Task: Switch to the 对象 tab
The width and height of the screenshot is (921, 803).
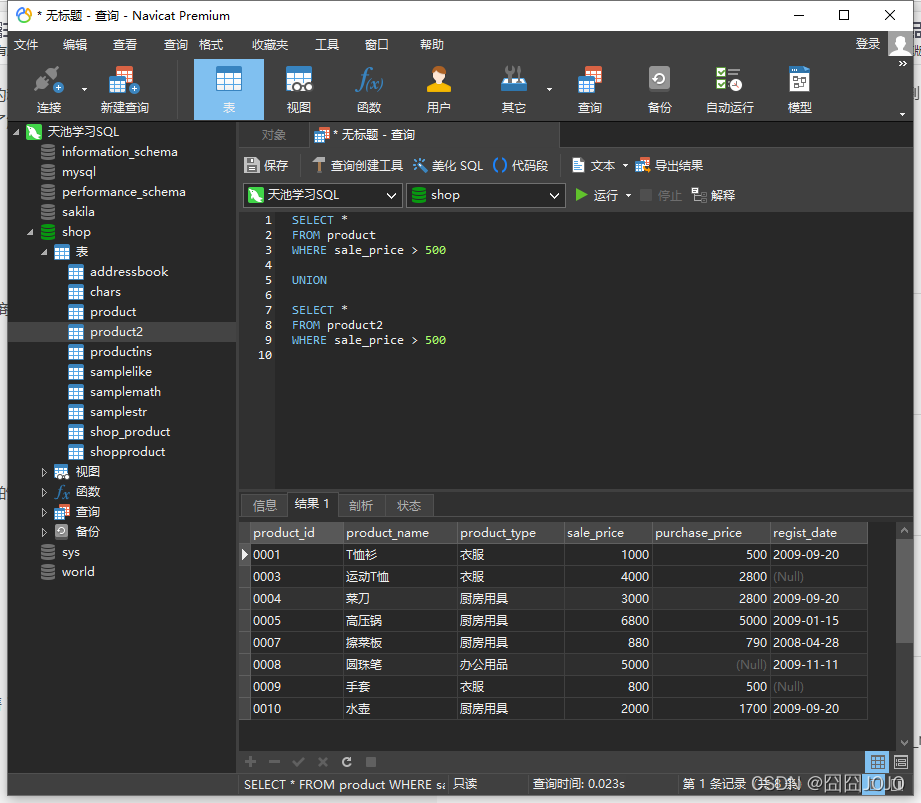Action: (274, 135)
